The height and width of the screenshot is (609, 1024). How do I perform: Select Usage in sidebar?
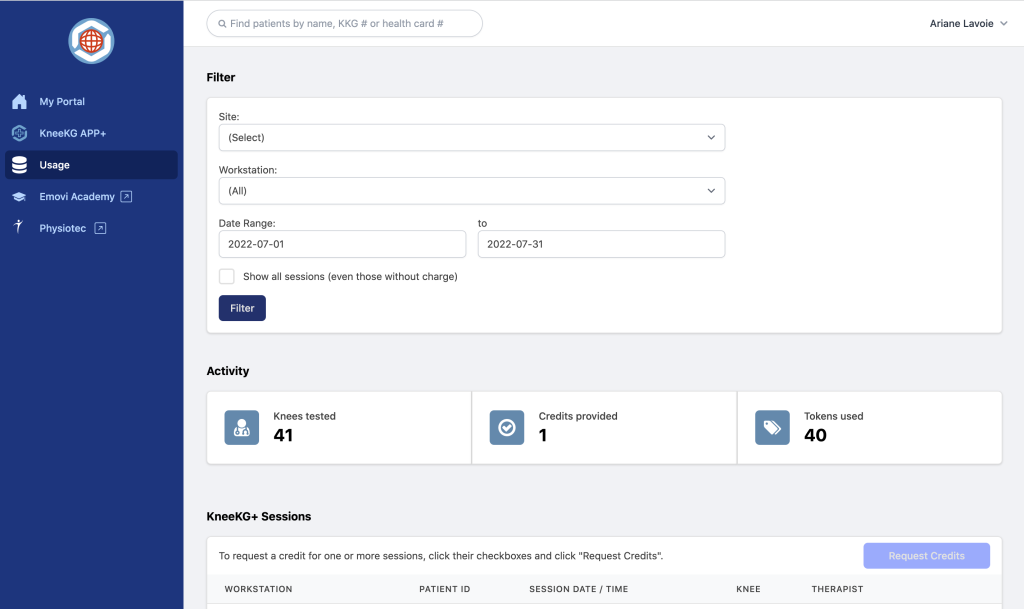(x=91, y=165)
